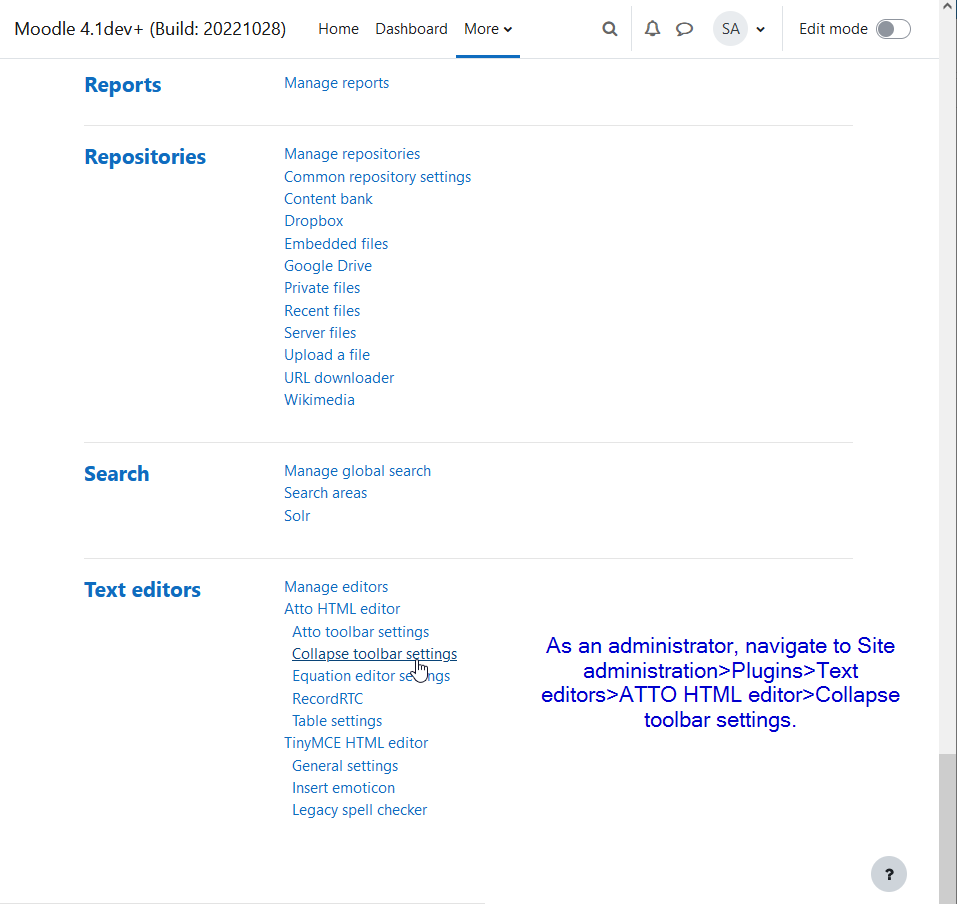This screenshot has height=904, width=957.
Task: Open Recent files link
Action: point(322,311)
